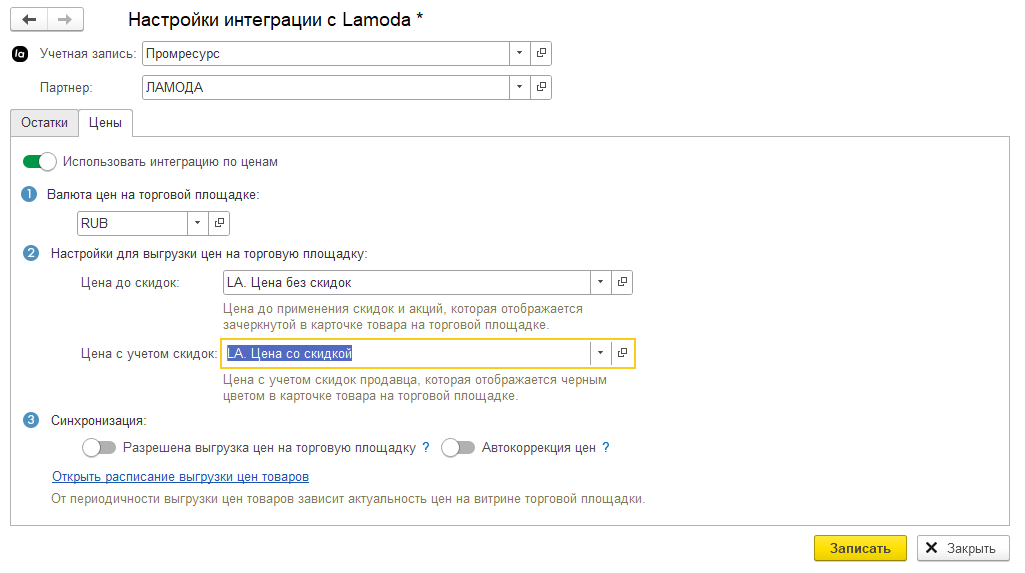1025x573 pixels.
Task: Click help question mark next to Автокоррекция цен
Action: pyautogui.click(x=605, y=448)
